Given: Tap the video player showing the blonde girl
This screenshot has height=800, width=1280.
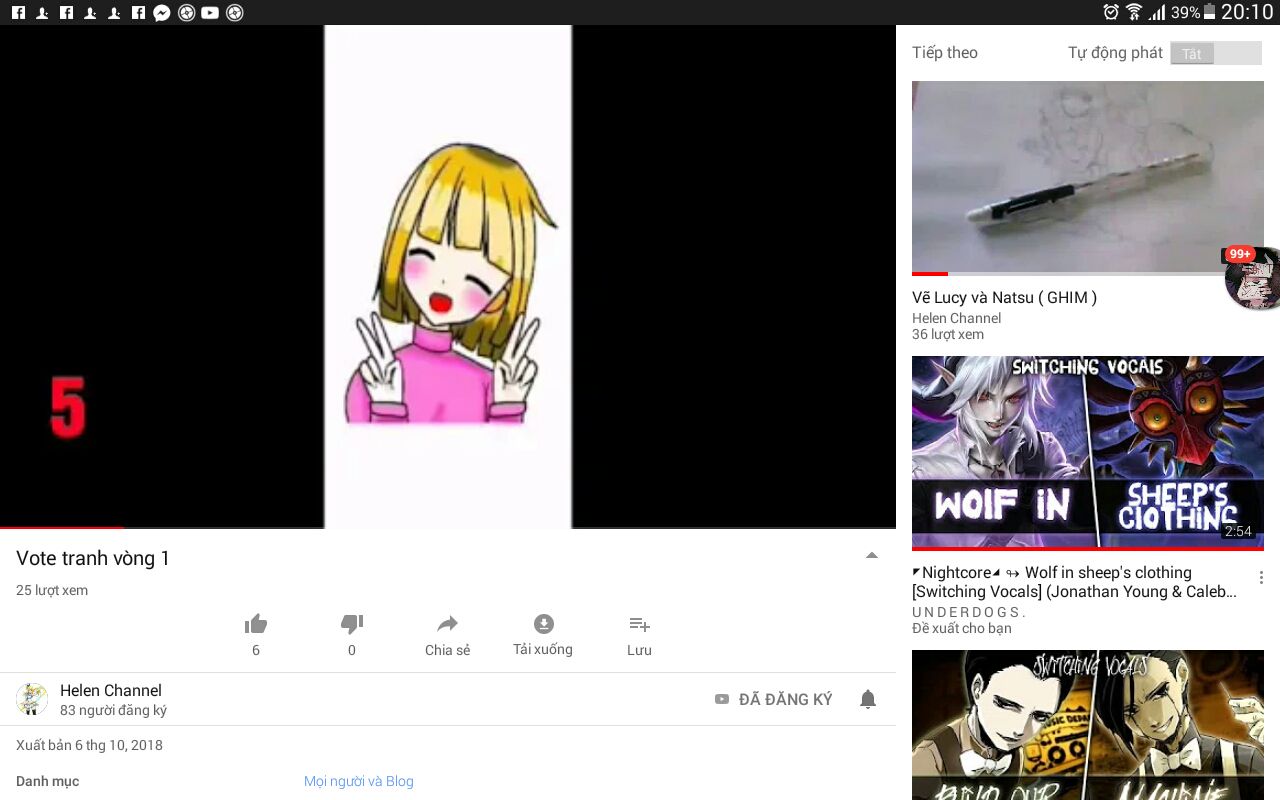Looking at the screenshot, I should coord(448,276).
